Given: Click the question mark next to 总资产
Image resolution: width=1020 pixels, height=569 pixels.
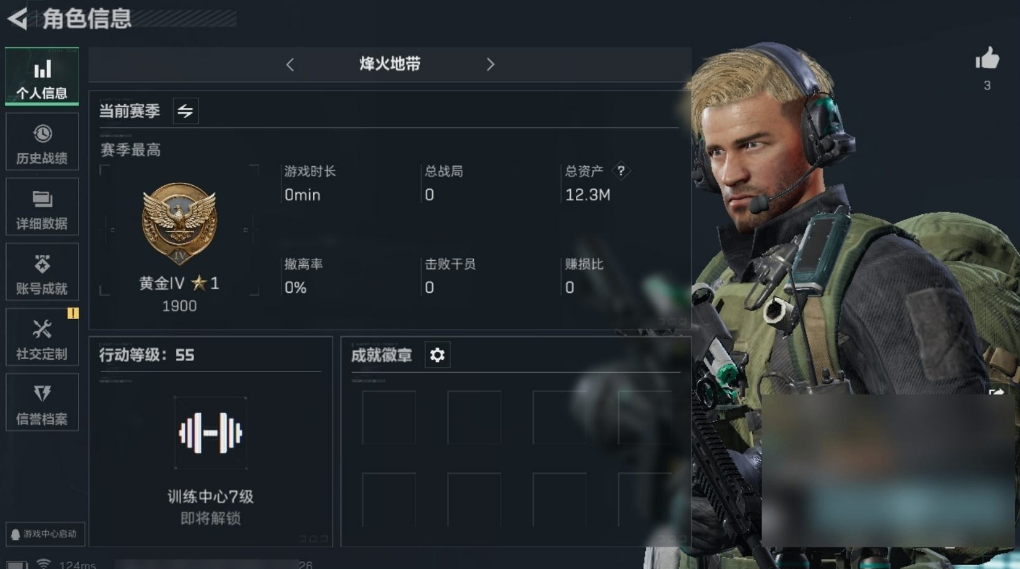Looking at the screenshot, I should pos(621,171).
